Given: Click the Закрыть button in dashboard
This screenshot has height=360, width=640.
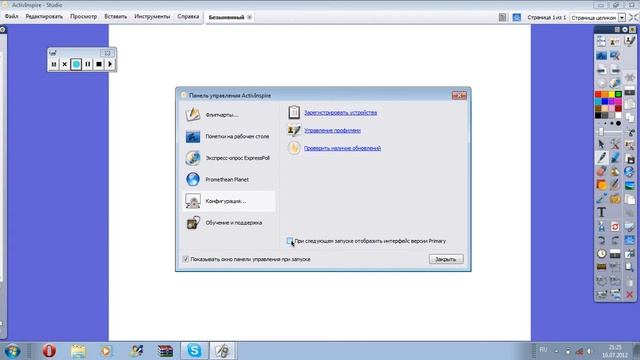Looking at the screenshot, I should pyautogui.click(x=446, y=259).
